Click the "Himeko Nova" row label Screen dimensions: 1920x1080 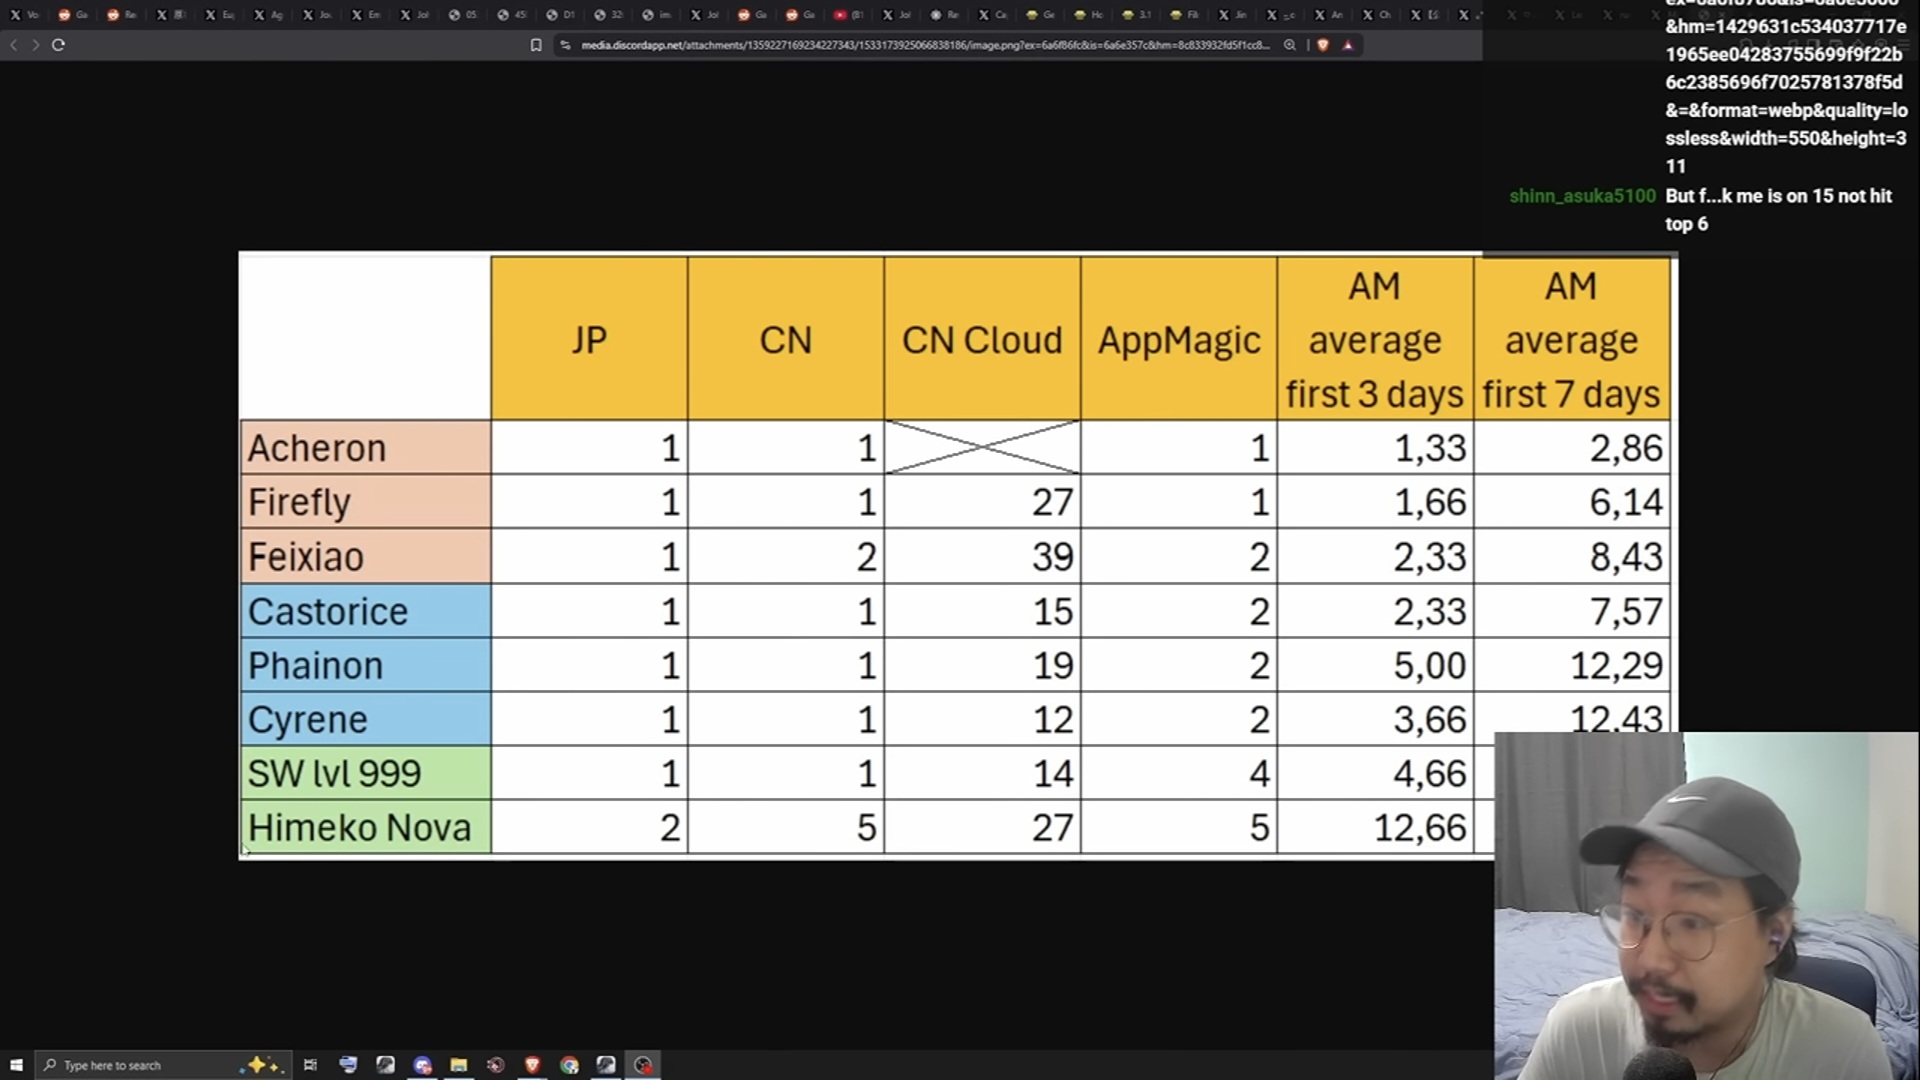coord(366,827)
